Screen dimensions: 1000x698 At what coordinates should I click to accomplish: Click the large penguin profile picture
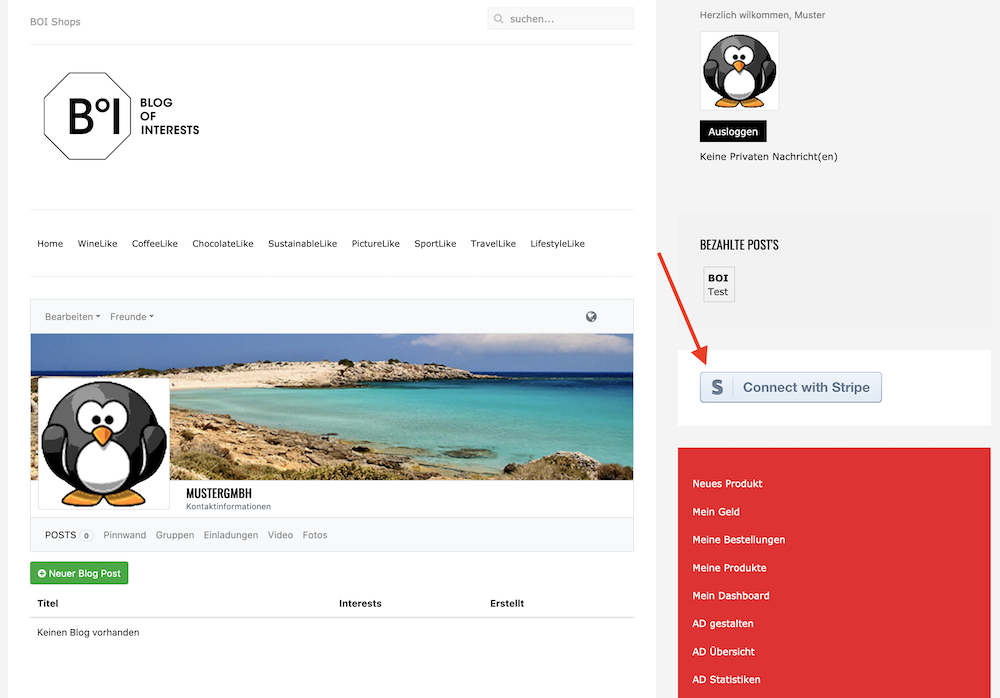tap(104, 443)
